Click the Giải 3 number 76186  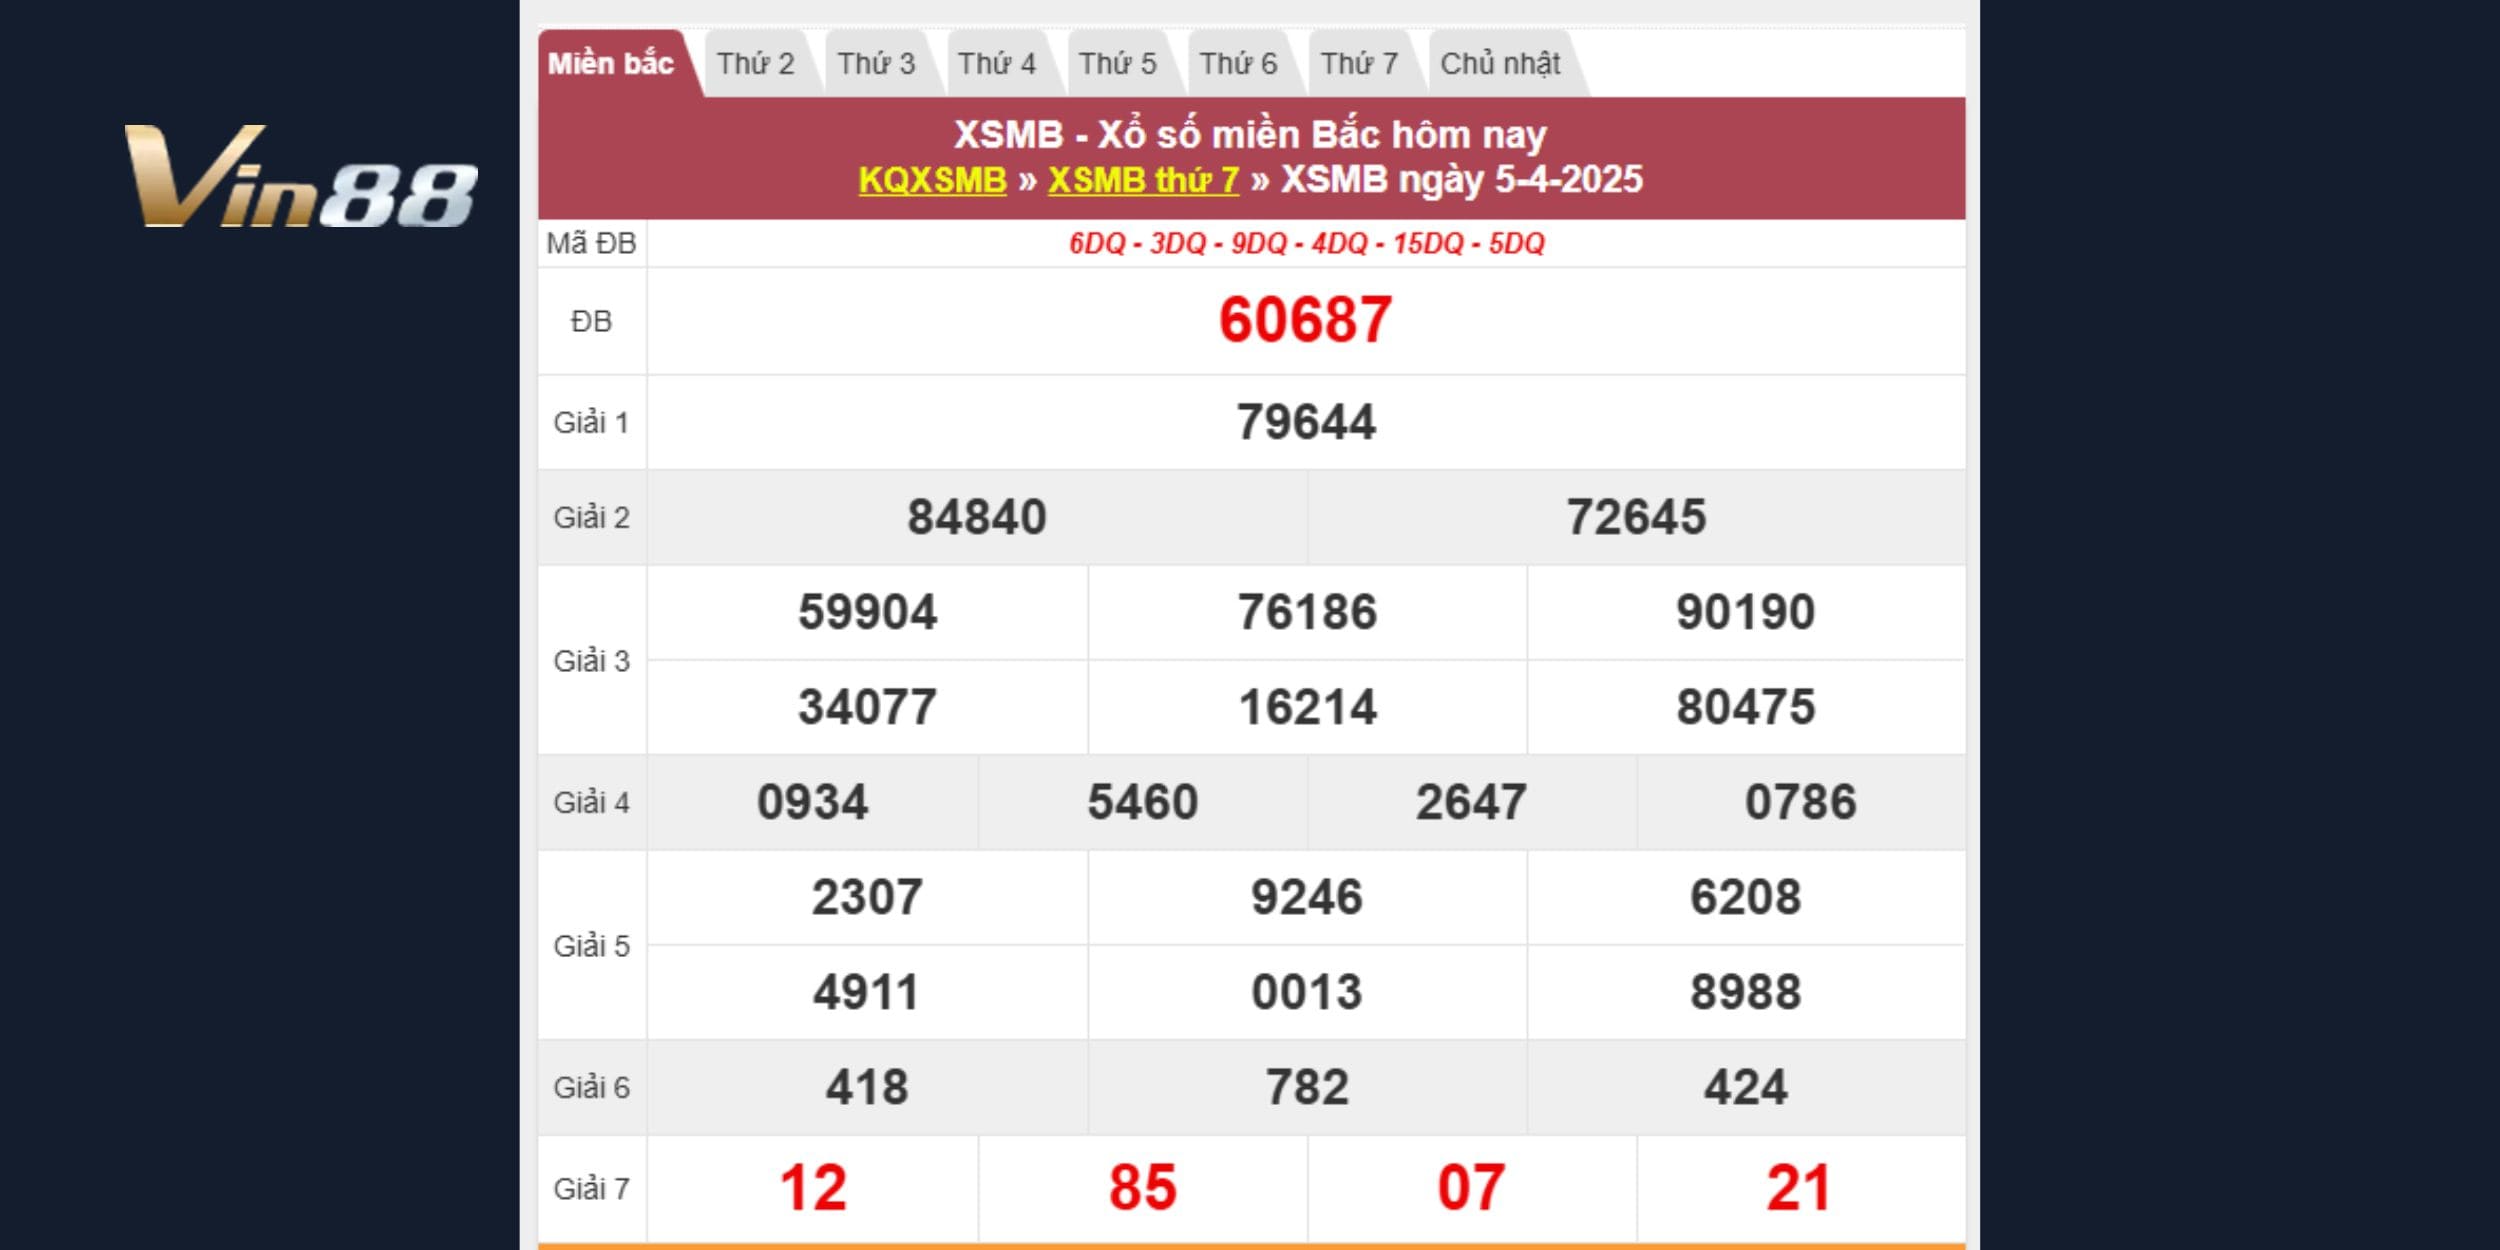tap(1307, 612)
